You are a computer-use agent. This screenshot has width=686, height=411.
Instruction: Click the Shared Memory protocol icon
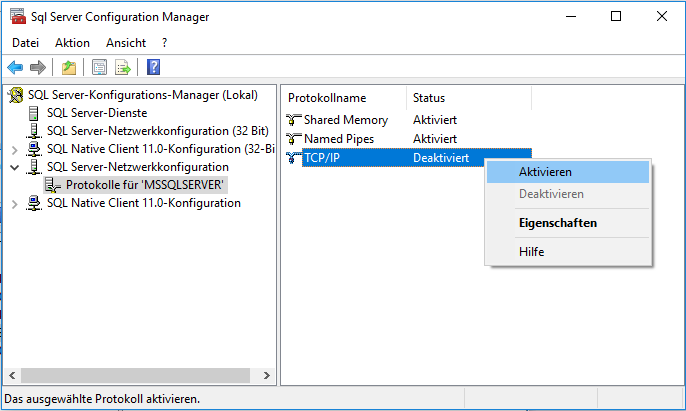[293, 120]
